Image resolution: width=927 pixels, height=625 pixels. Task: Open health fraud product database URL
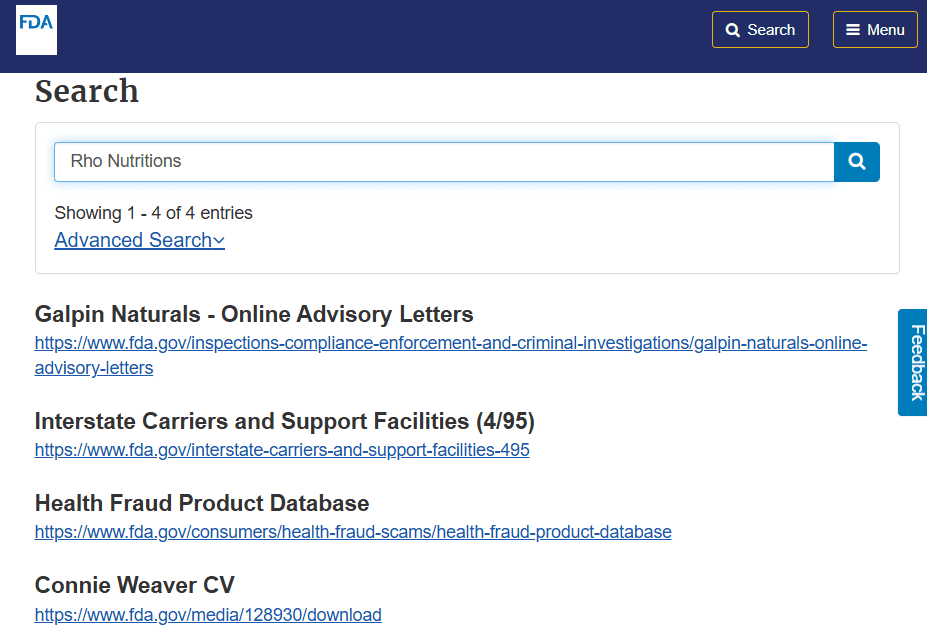[353, 532]
